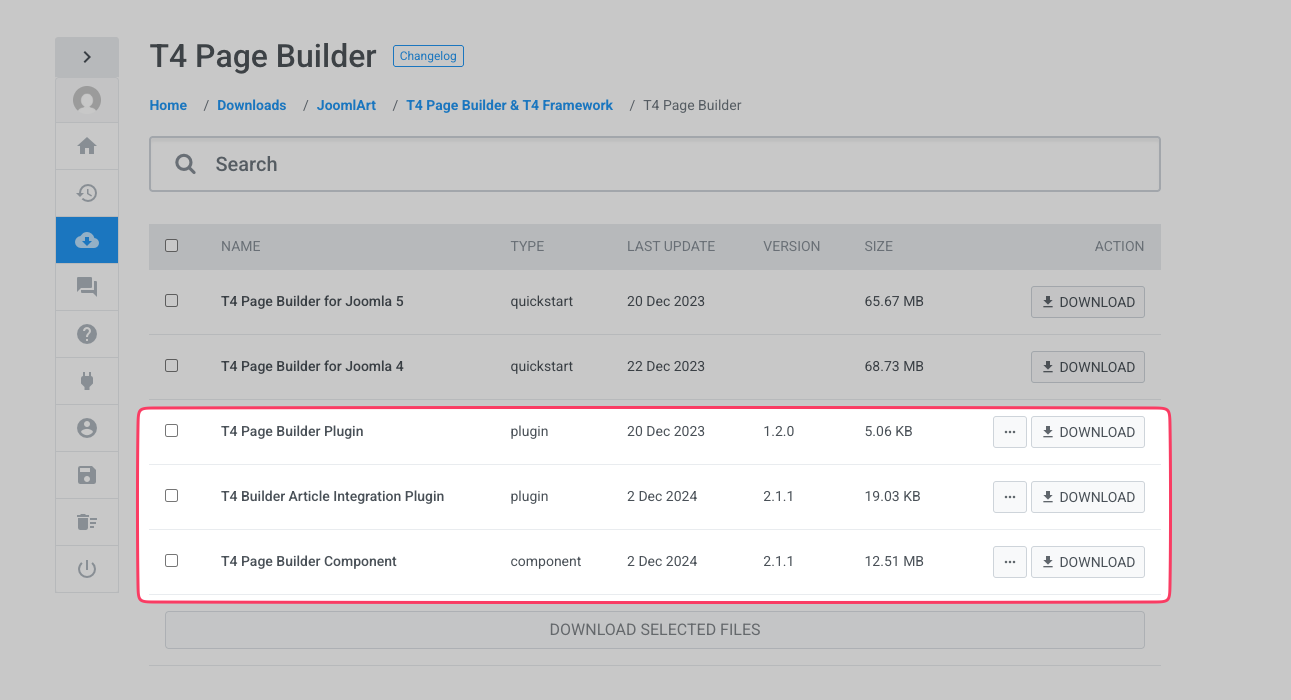This screenshot has width=1291, height=700.
Task: Click the VERSION column header
Action: pos(792,246)
